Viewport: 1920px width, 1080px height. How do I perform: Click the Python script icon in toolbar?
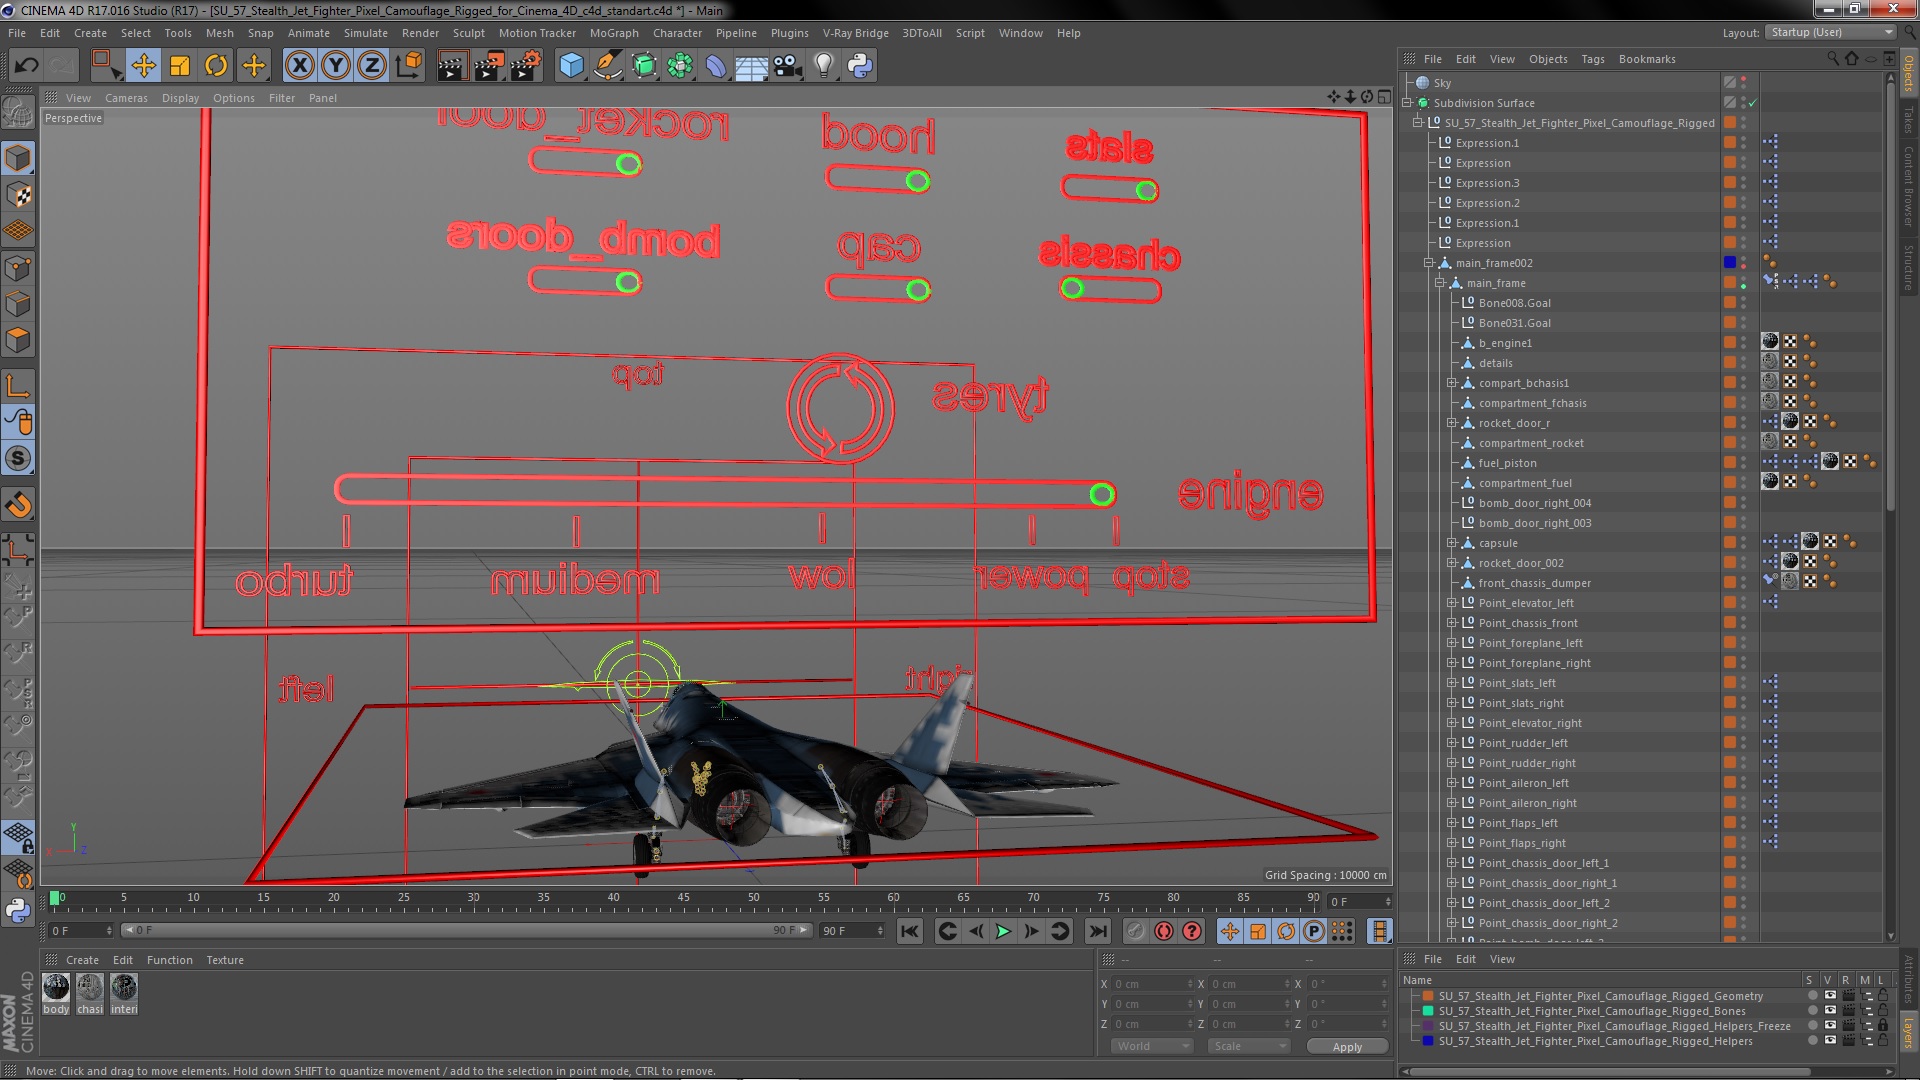tap(859, 66)
